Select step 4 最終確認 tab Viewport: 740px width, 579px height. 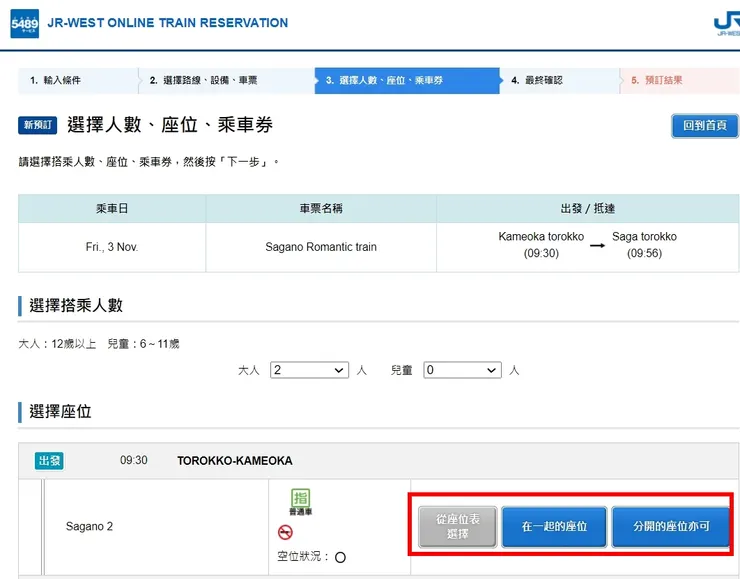coord(560,80)
